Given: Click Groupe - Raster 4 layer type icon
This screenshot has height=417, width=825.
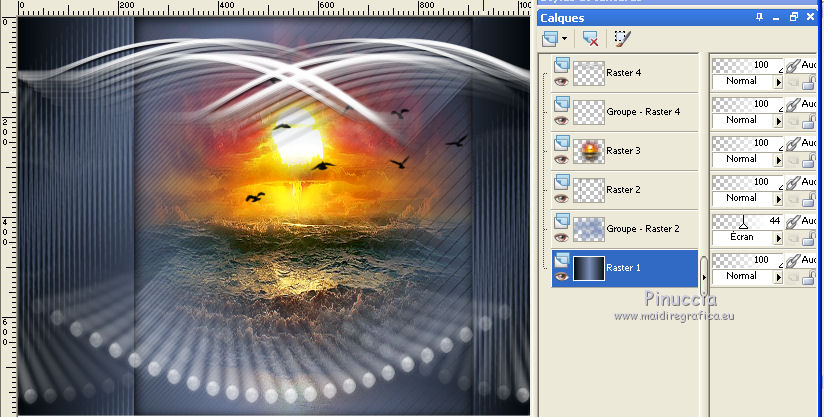Looking at the screenshot, I should click(562, 104).
